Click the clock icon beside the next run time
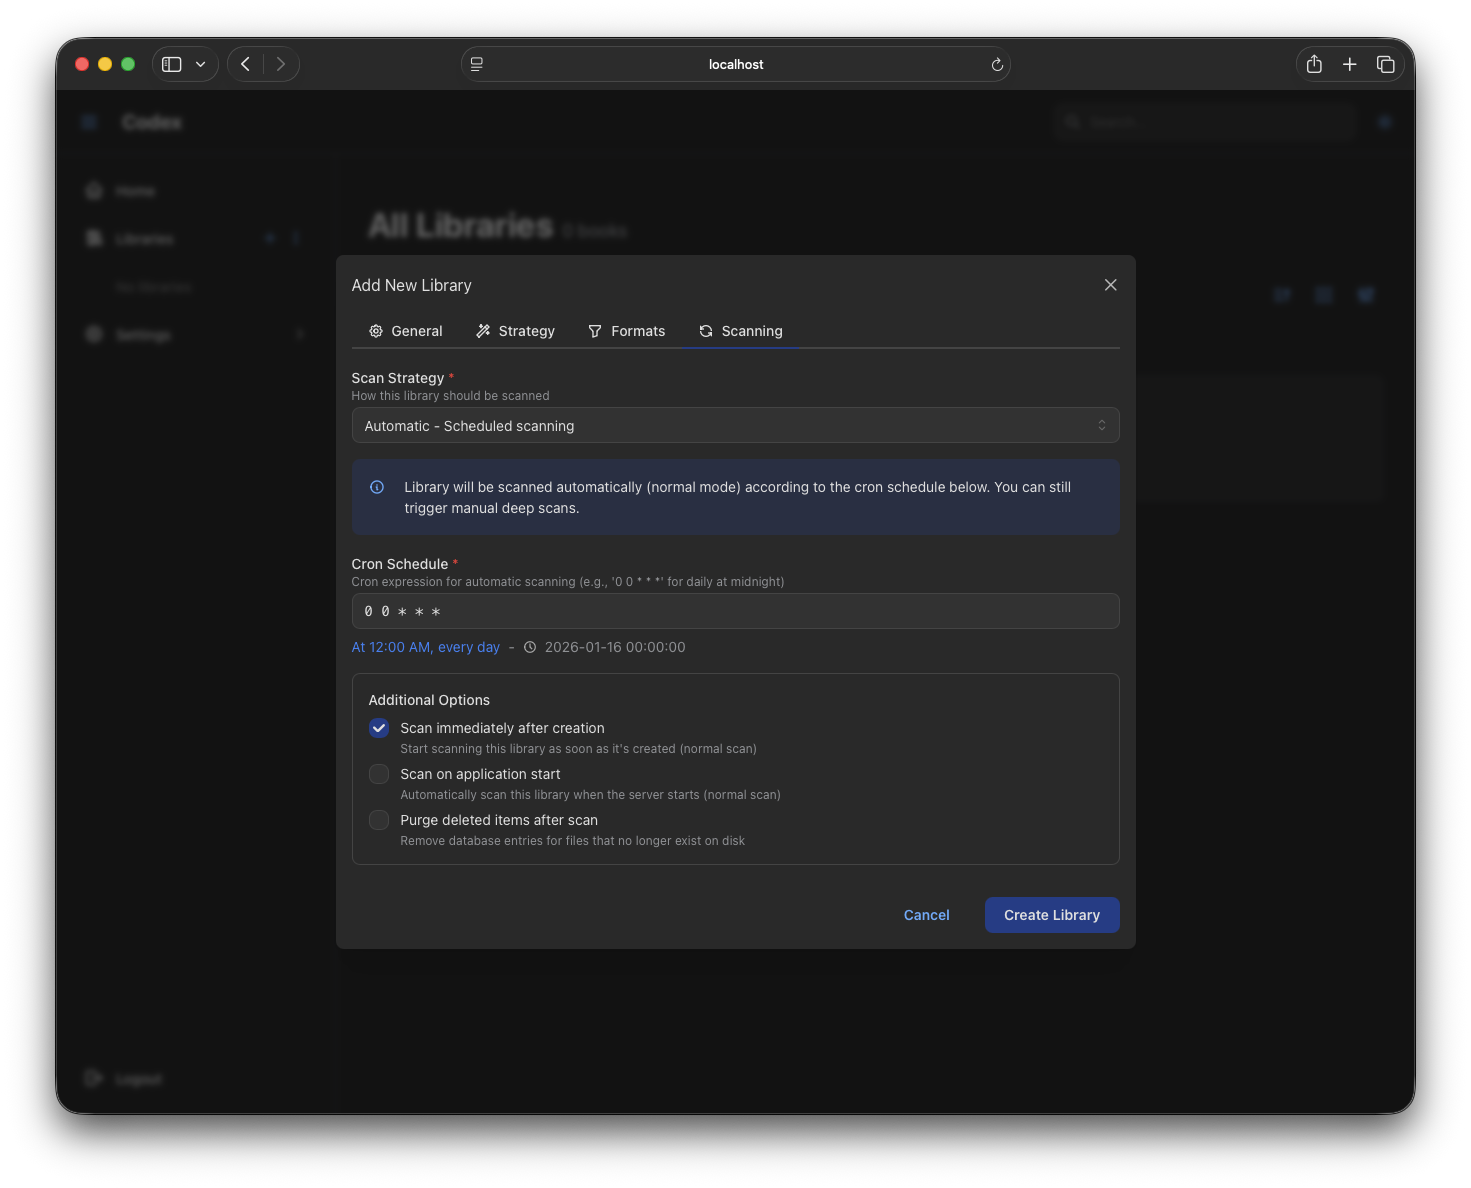The height and width of the screenshot is (1188, 1471). click(x=530, y=647)
